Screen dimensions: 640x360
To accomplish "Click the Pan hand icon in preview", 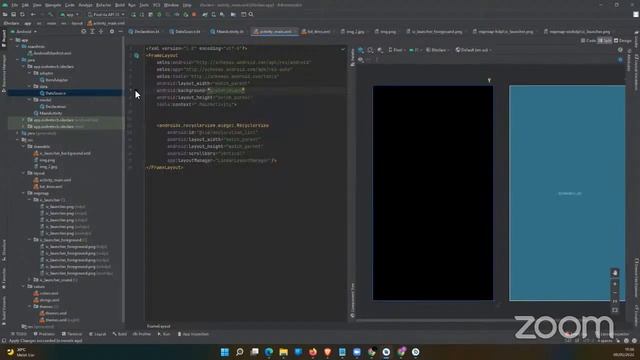I will point(615,273).
